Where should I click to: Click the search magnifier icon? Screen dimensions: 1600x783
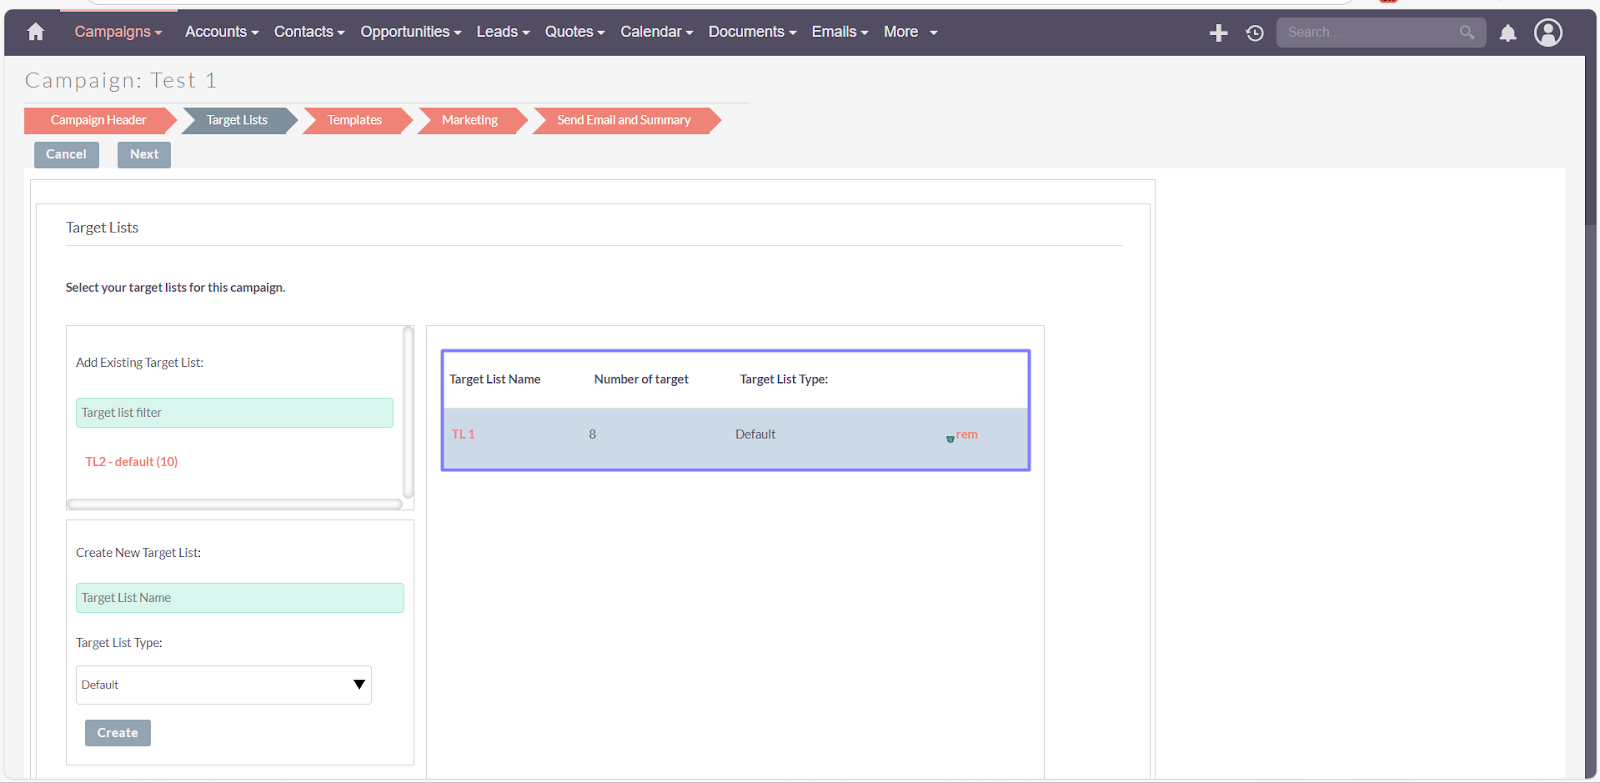point(1466,32)
